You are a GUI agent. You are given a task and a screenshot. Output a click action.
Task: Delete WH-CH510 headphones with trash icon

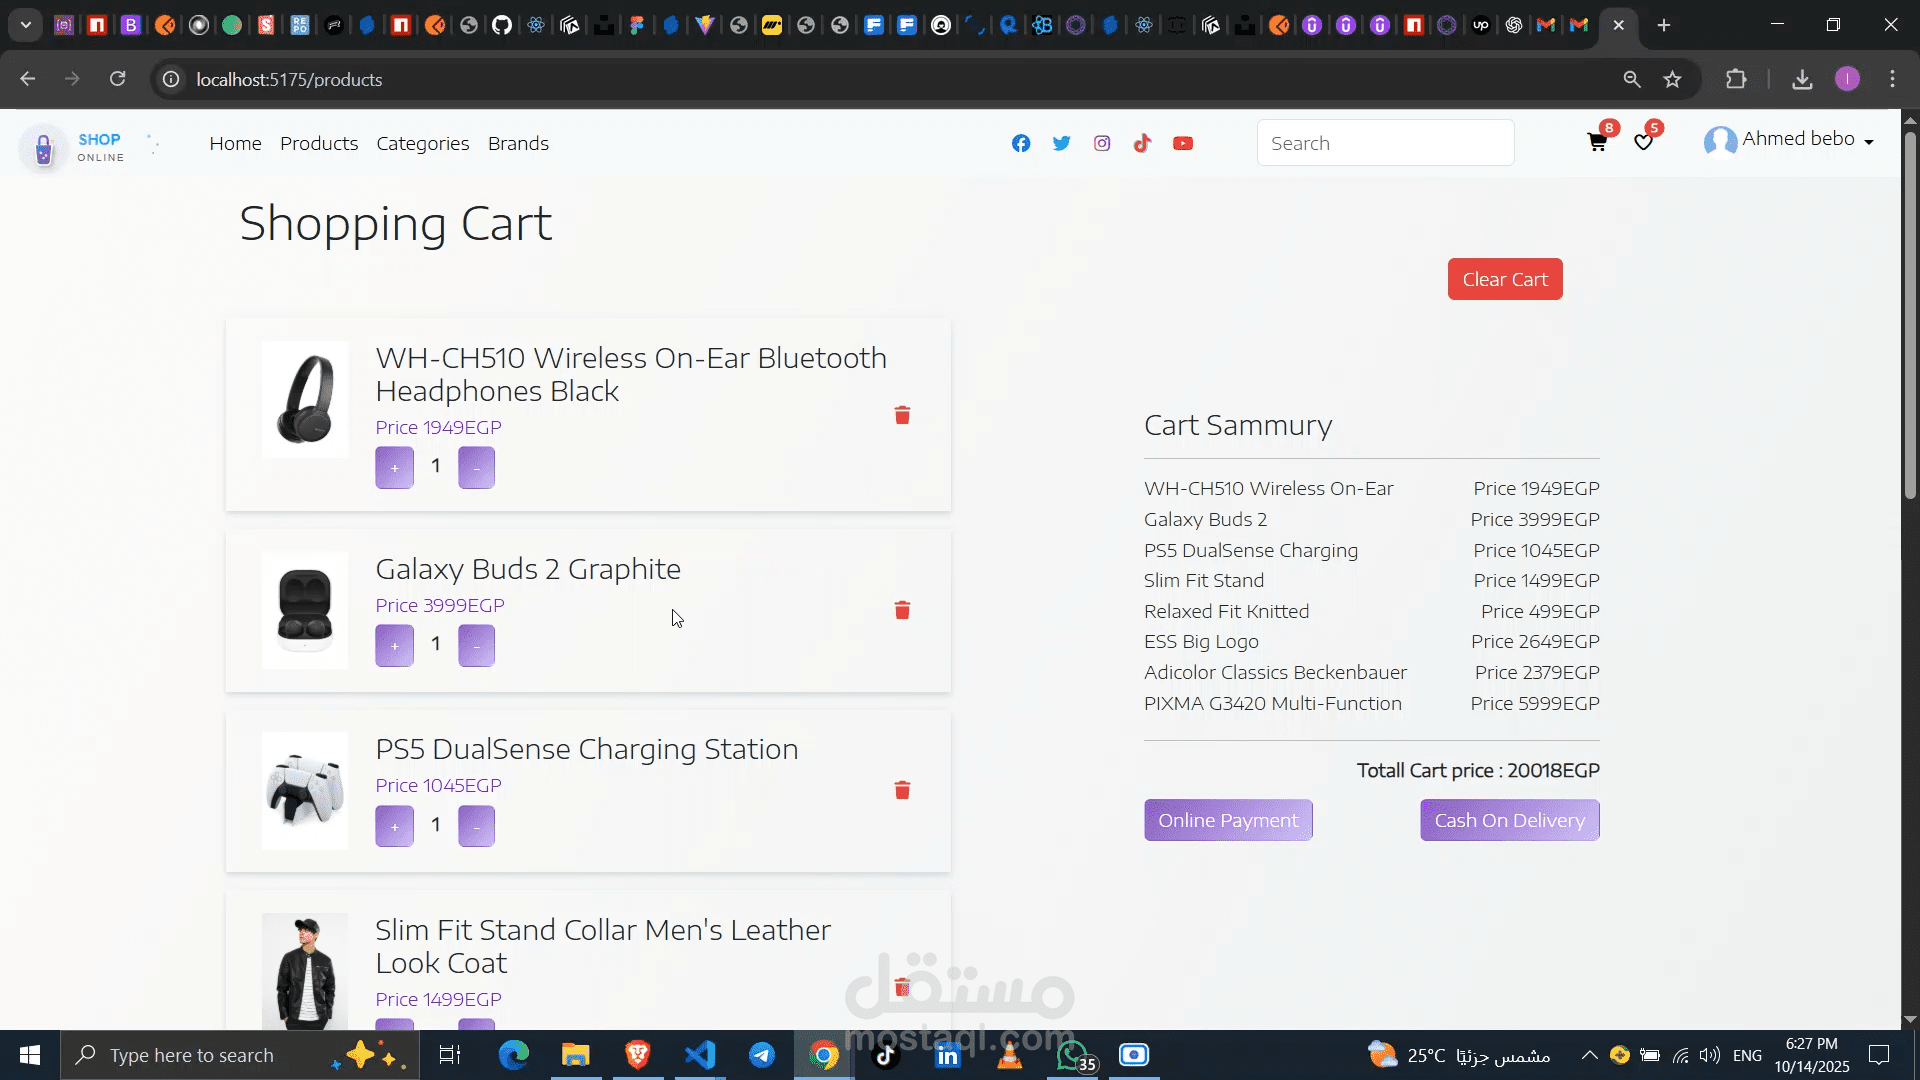coord(902,415)
